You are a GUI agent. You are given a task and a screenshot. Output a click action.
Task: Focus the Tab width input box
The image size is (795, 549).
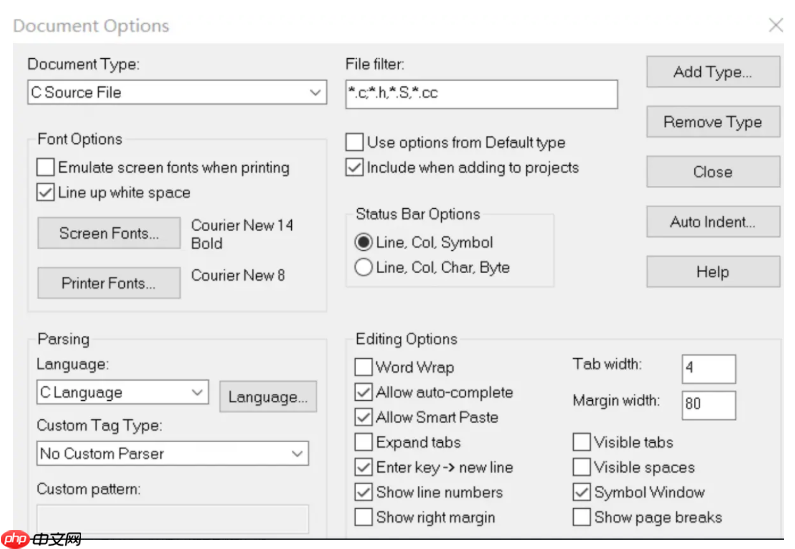(708, 368)
